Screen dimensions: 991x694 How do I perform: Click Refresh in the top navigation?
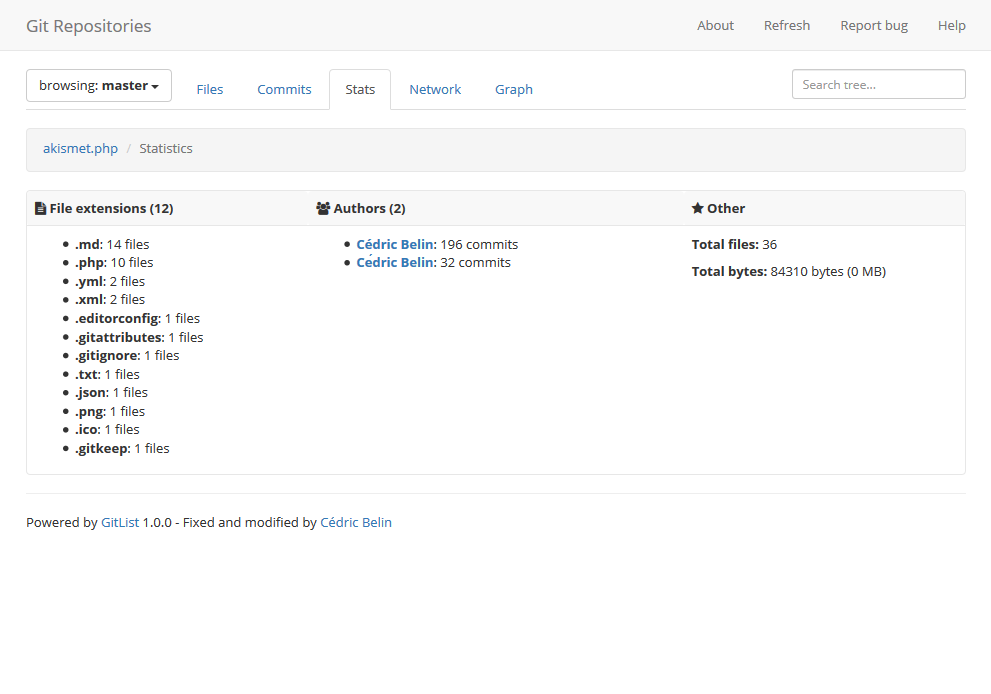tap(786, 25)
